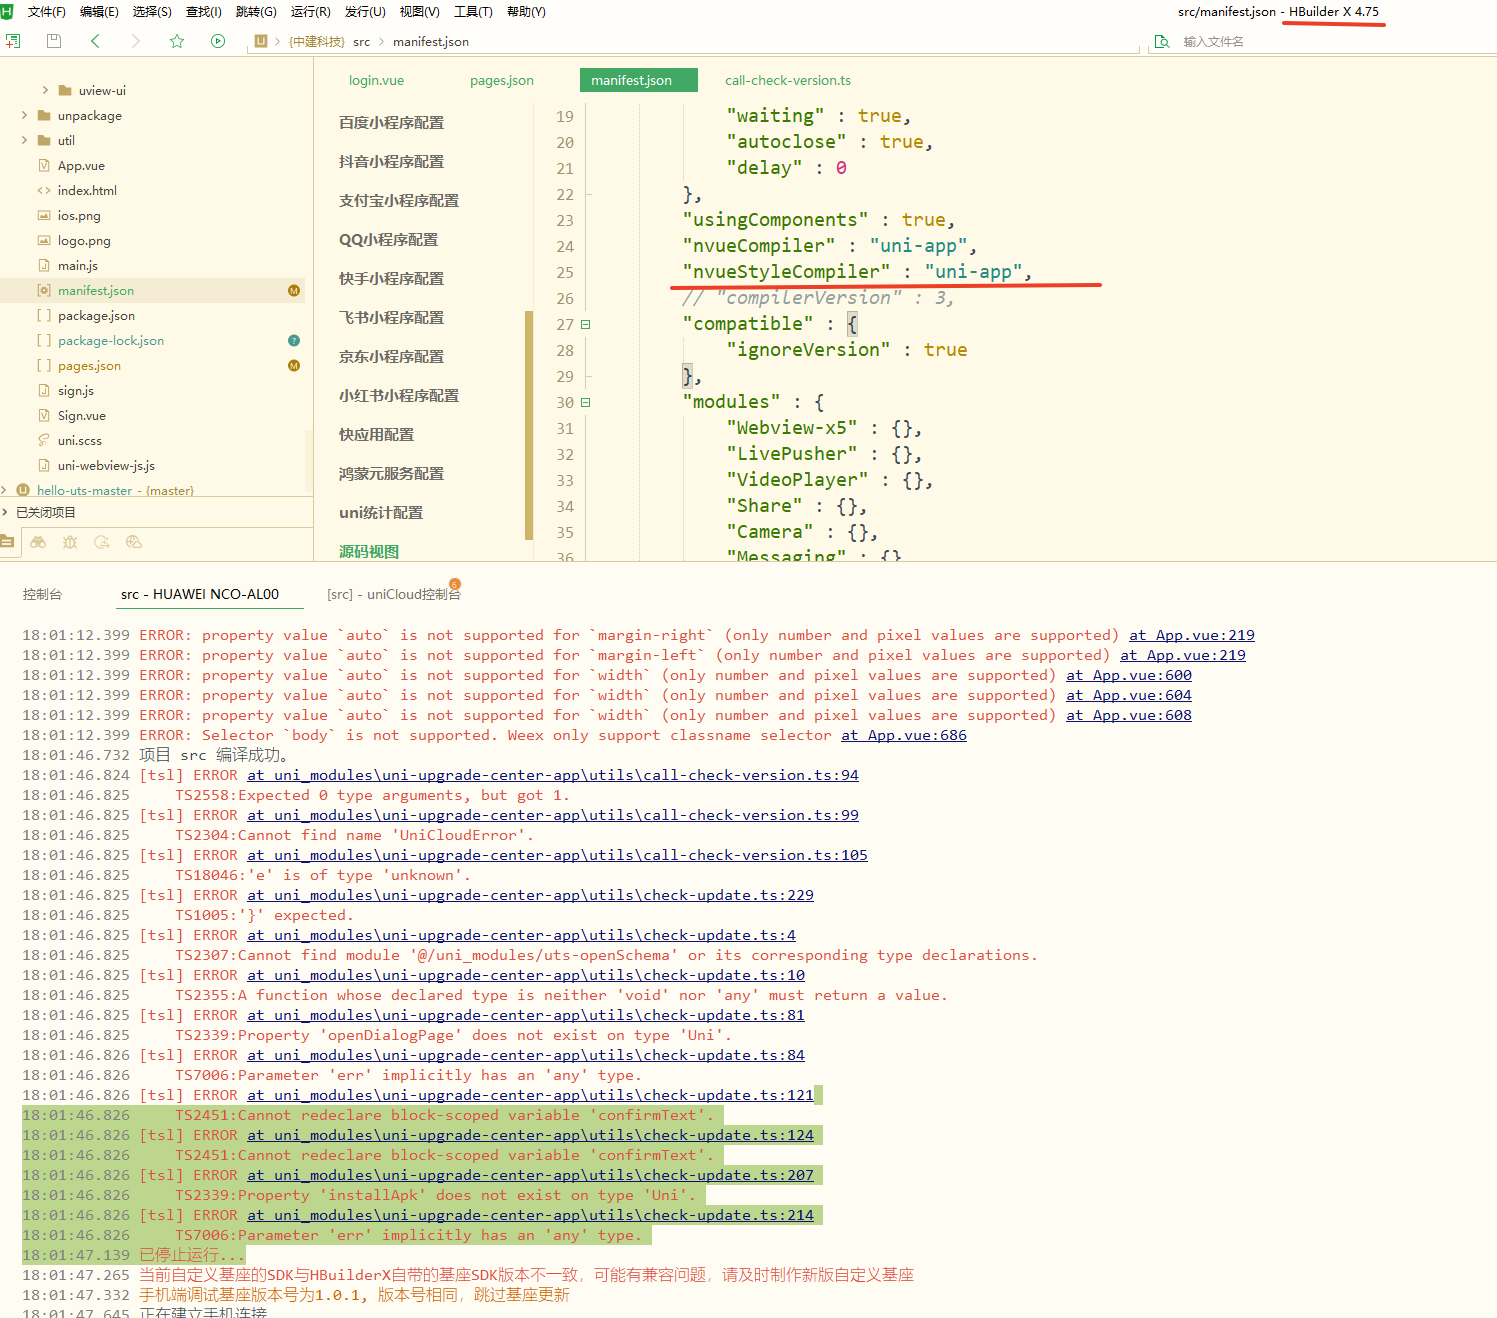Screen dimensions: 1497x1318
Task: Collapse code fold at line 27
Action: (586, 324)
